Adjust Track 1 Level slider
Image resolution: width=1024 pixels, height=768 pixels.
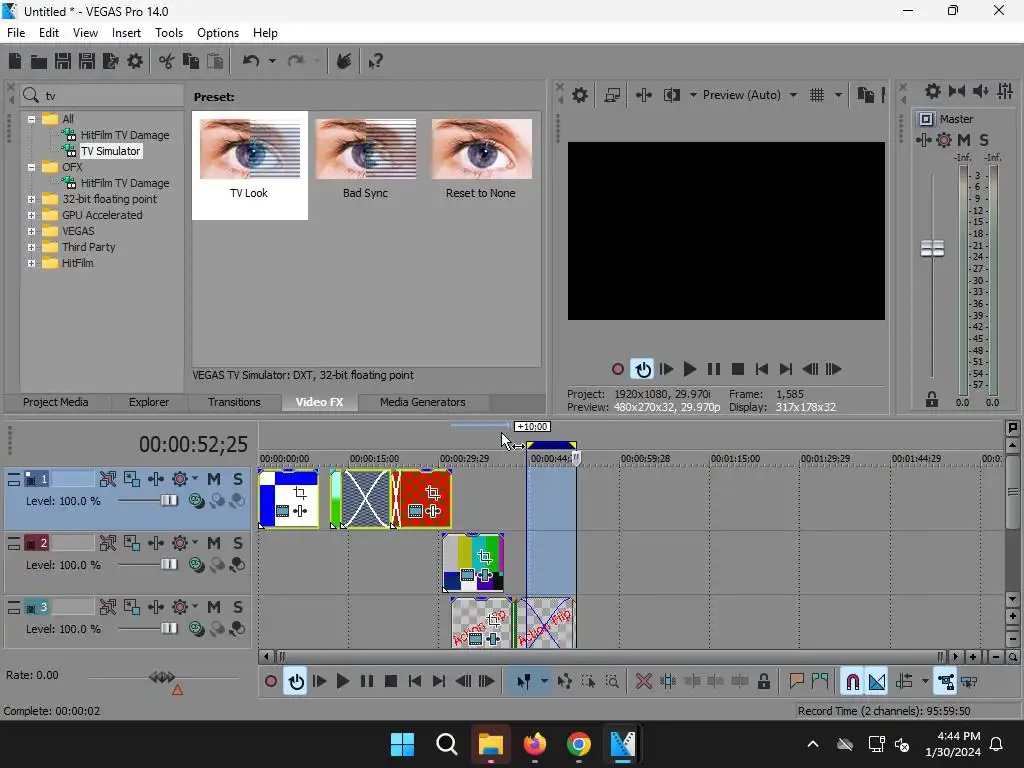pos(168,501)
